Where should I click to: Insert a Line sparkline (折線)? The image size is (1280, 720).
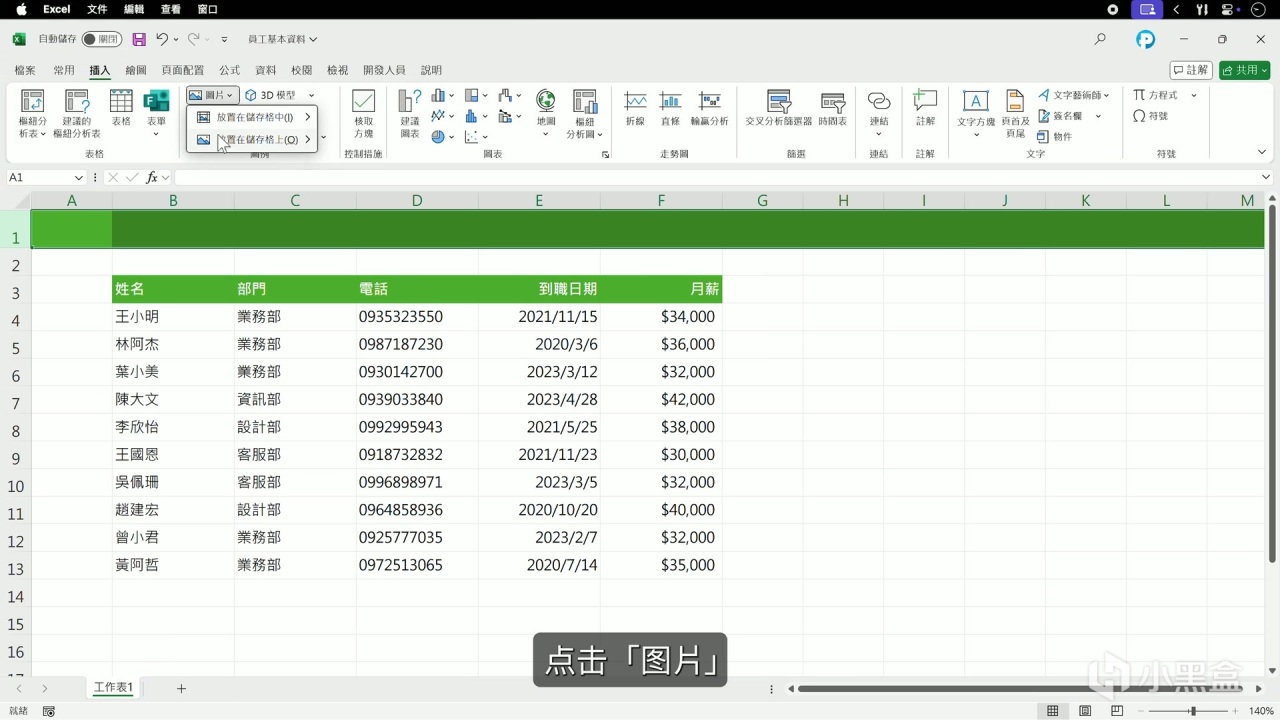tap(635, 108)
